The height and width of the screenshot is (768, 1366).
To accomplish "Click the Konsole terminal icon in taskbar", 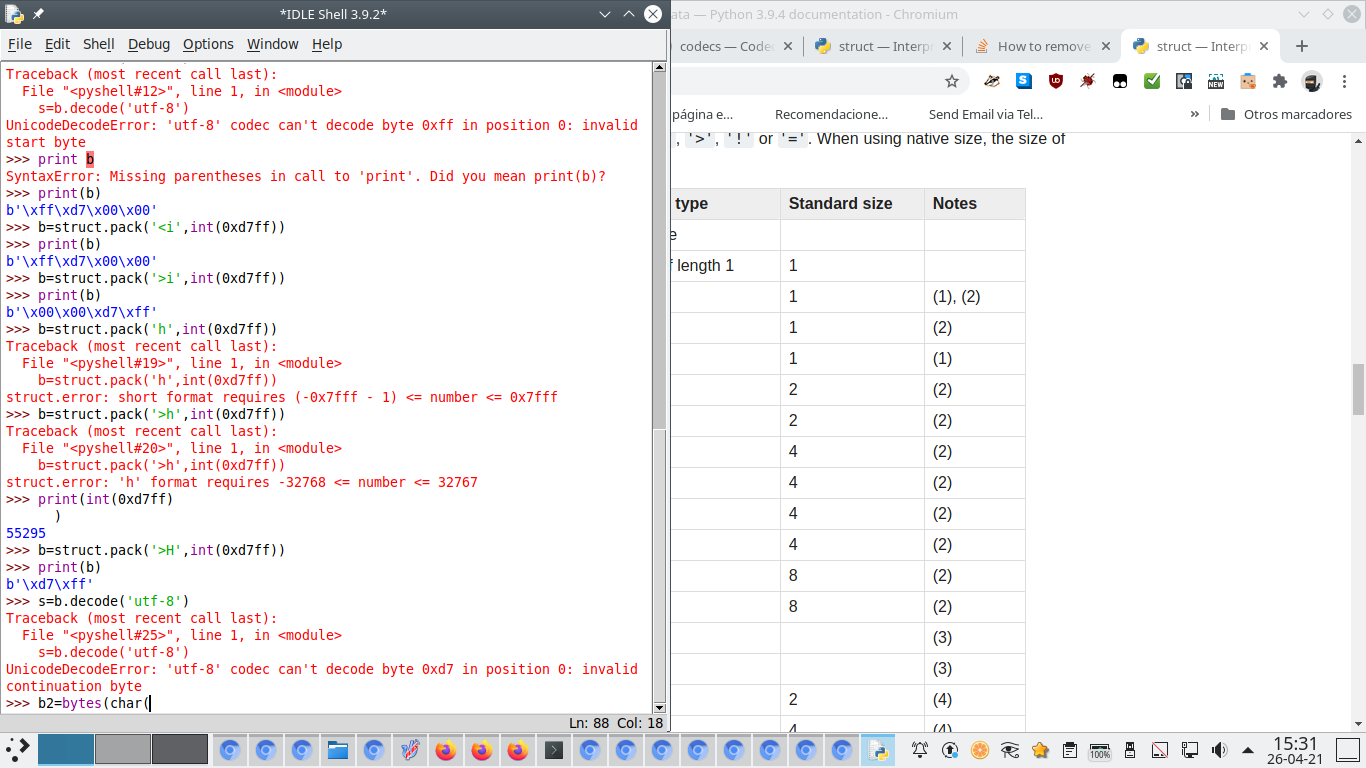I will pyautogui.click(x=553, y=749).
